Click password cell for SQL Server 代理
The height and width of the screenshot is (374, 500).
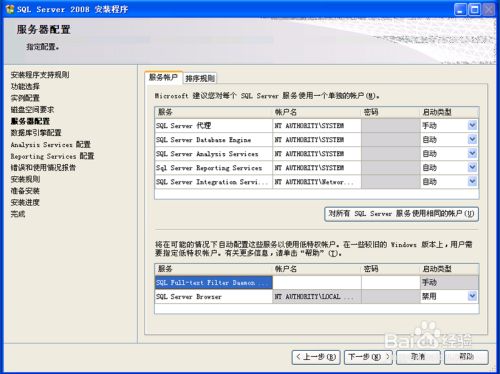[x=391, y=126]
